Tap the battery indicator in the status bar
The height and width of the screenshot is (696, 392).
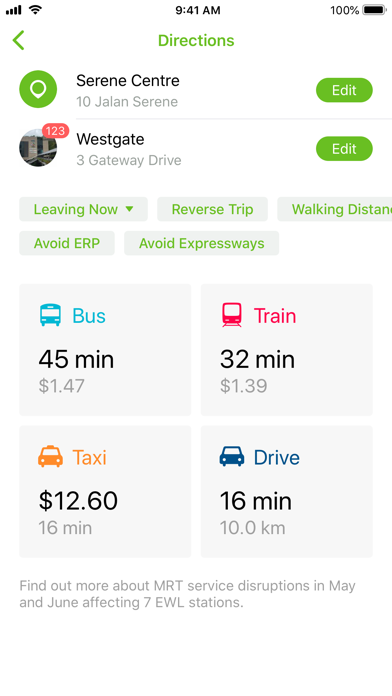tap(374, 10)
